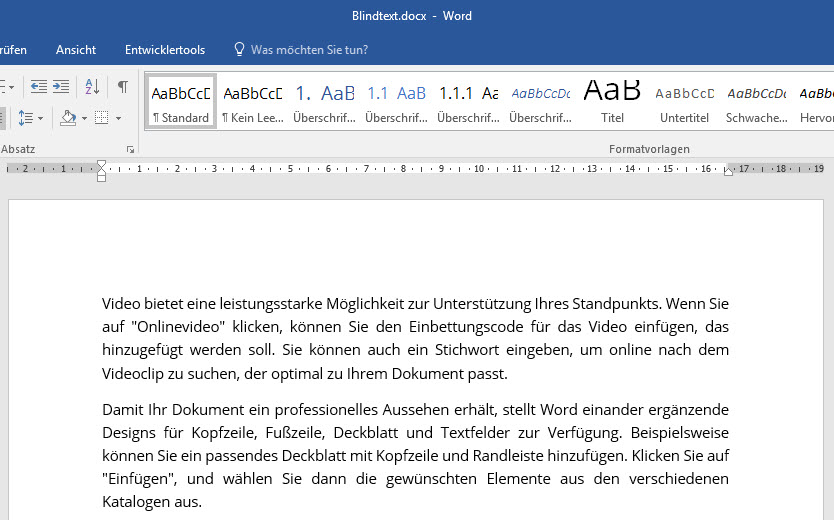Apply the 'Kein Lee...' style
Screen dimensions: 834x520
[x=253, y=101]
